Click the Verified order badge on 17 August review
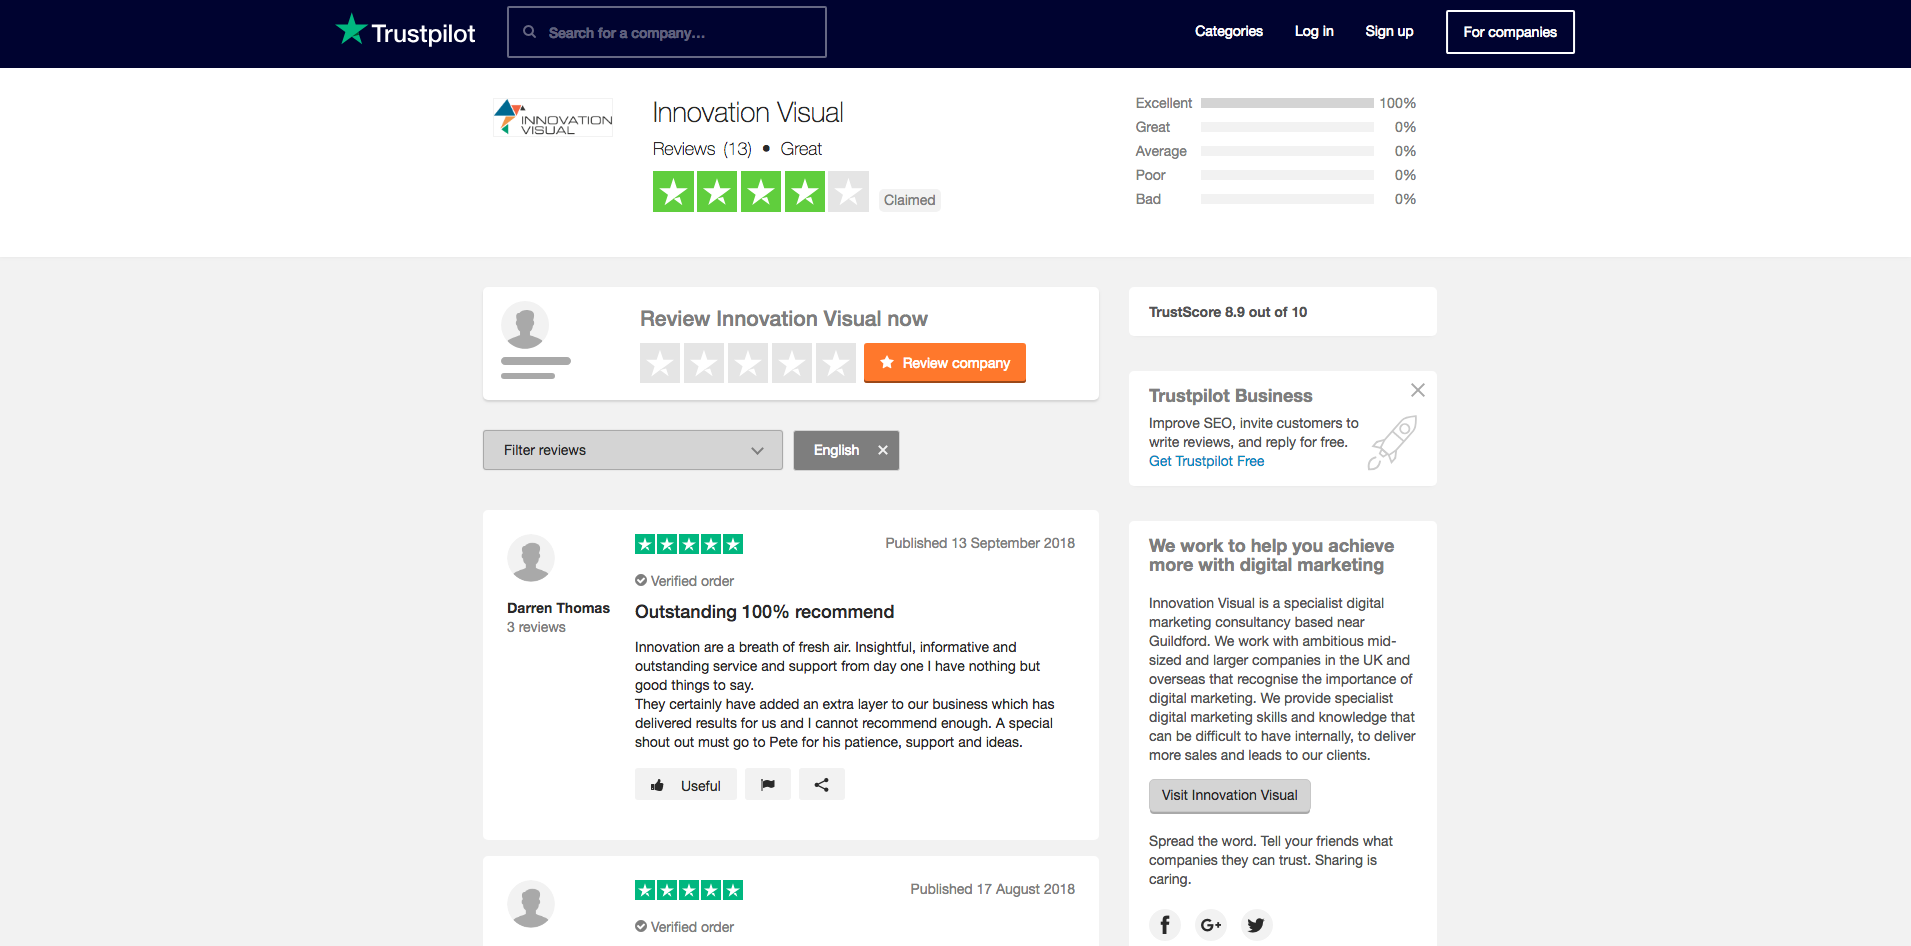Screen dimensions: 1911x946 [x=684, y=927]
